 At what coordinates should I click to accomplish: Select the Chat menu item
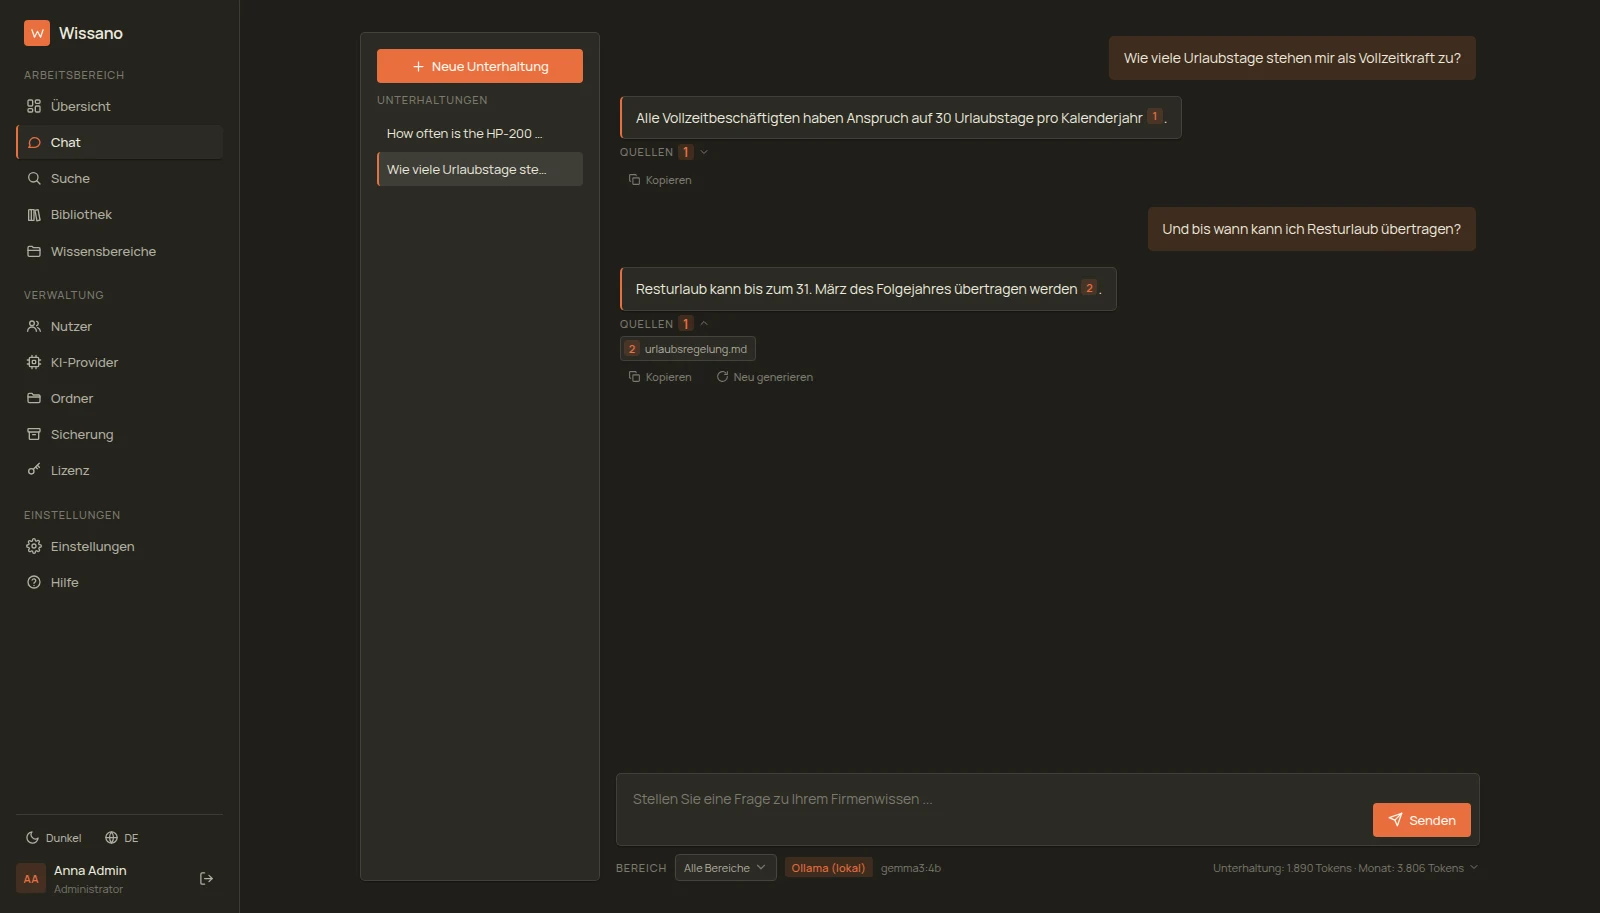119,142
